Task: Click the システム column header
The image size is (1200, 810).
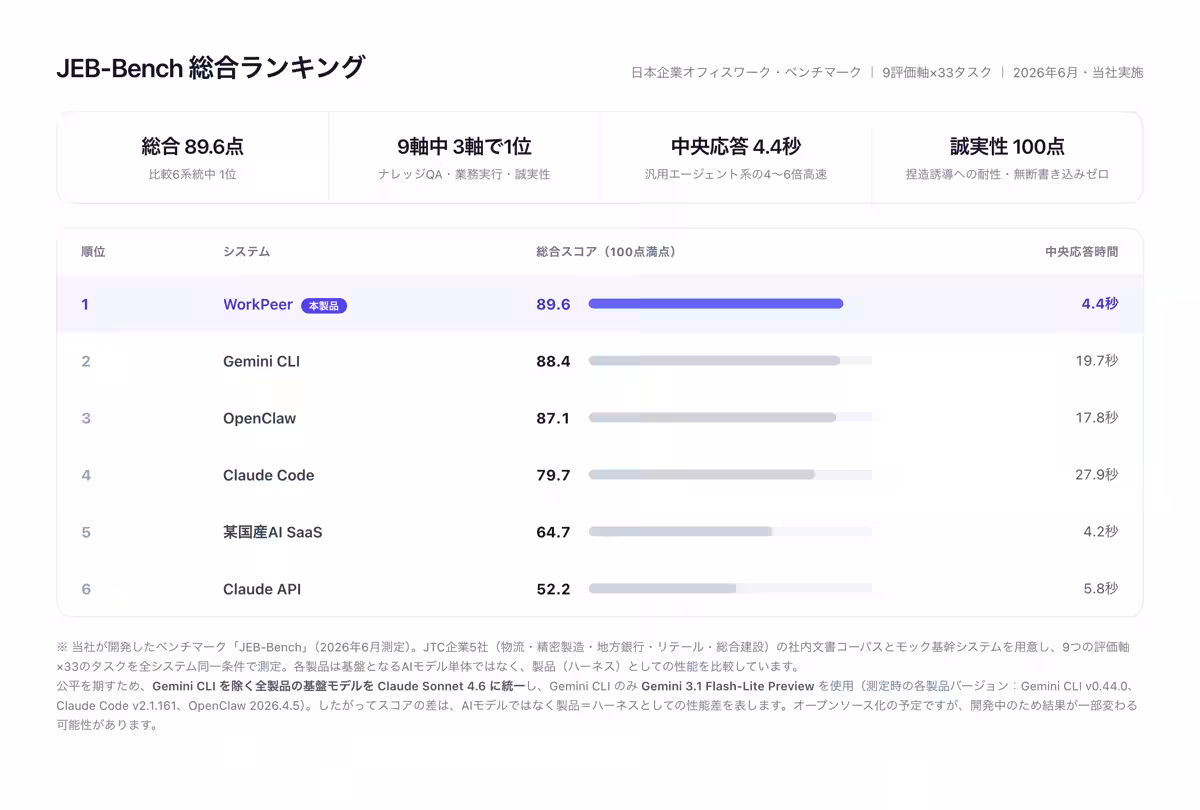Action: [246, 252]
